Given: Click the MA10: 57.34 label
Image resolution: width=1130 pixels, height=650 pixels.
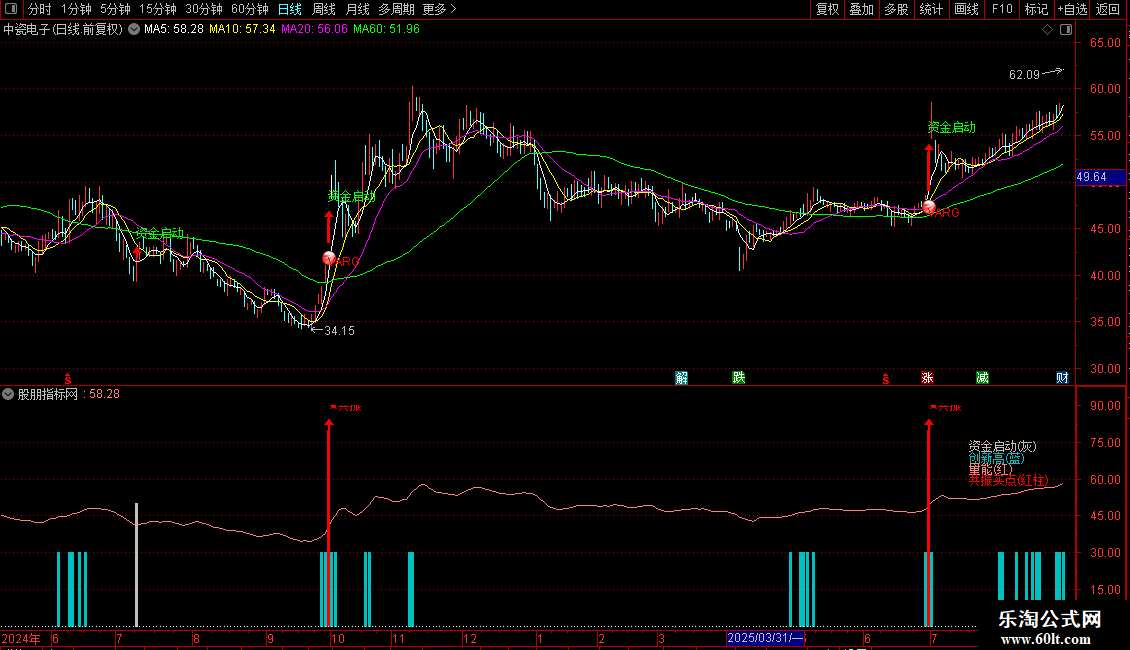Looking at the screenshot, I should (242, 30).
